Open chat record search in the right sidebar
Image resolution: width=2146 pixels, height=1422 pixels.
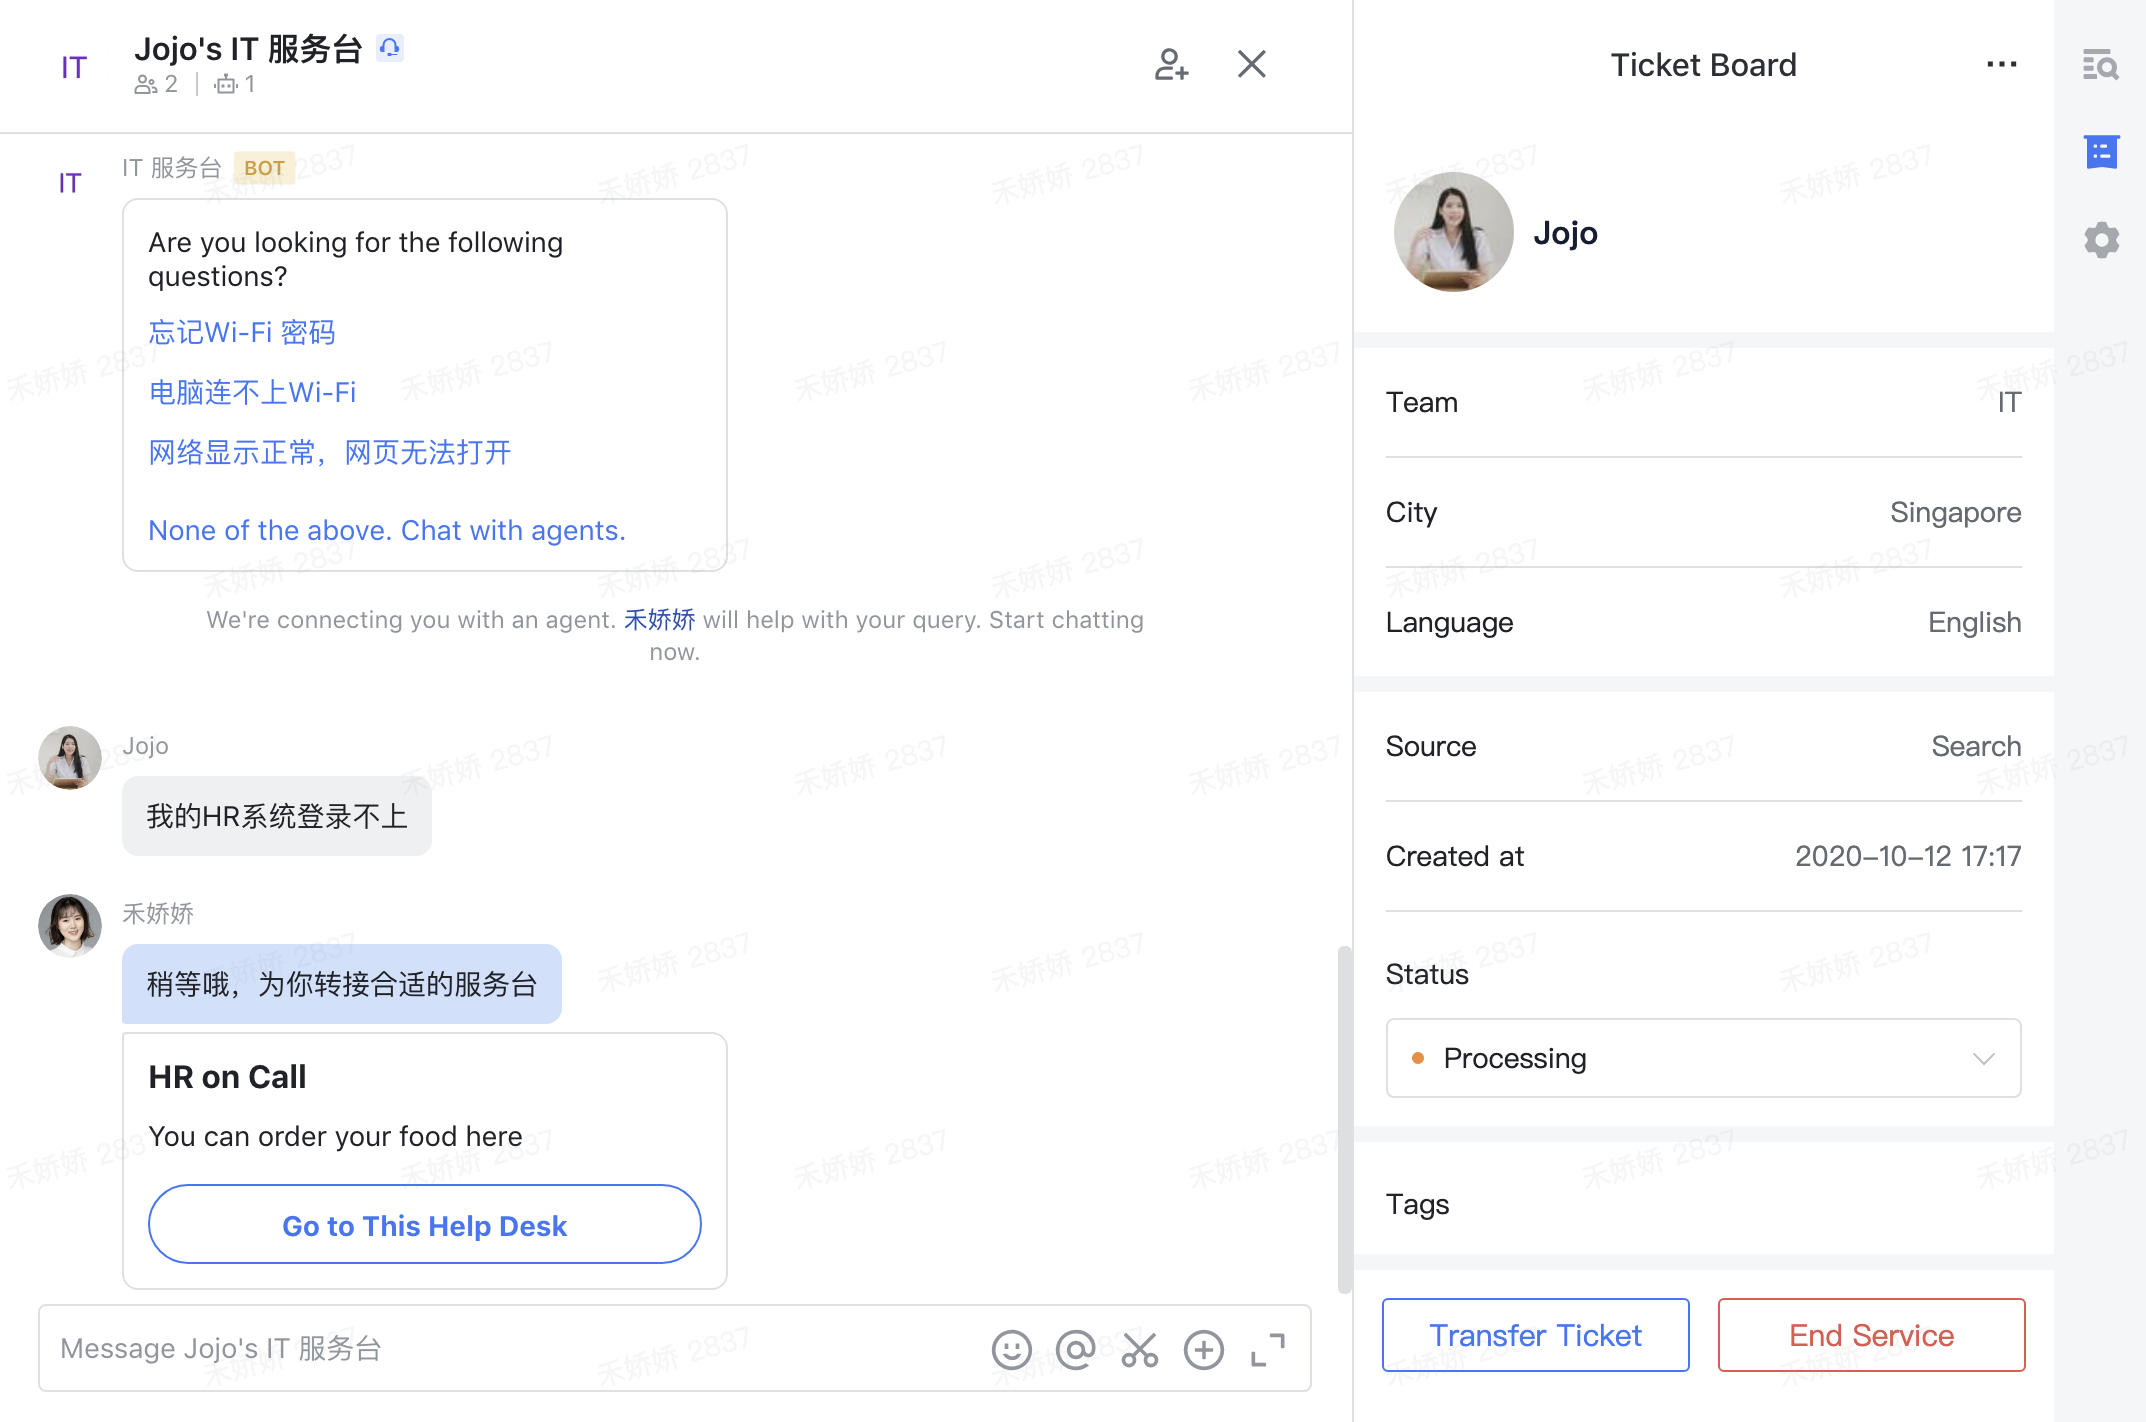tap(2100, 64)
